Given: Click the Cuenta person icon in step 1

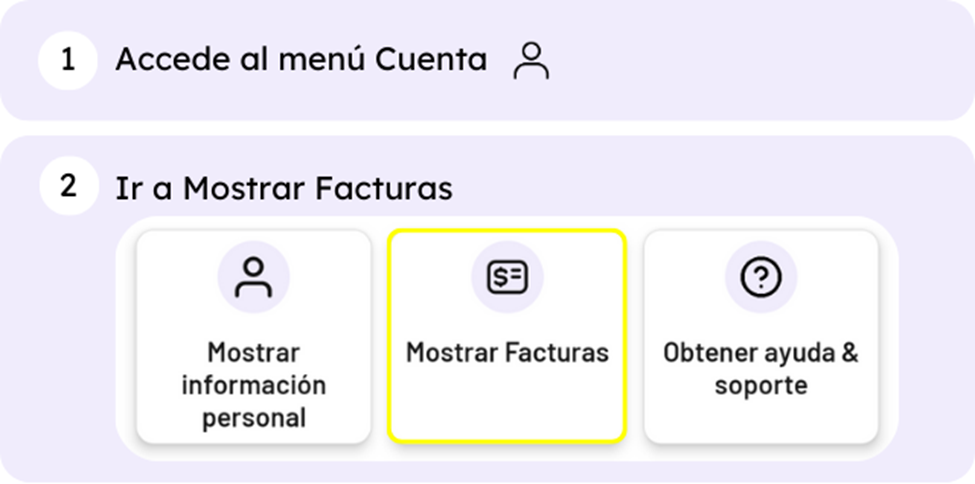Looking at the screenshot, I should coord(531,61).
